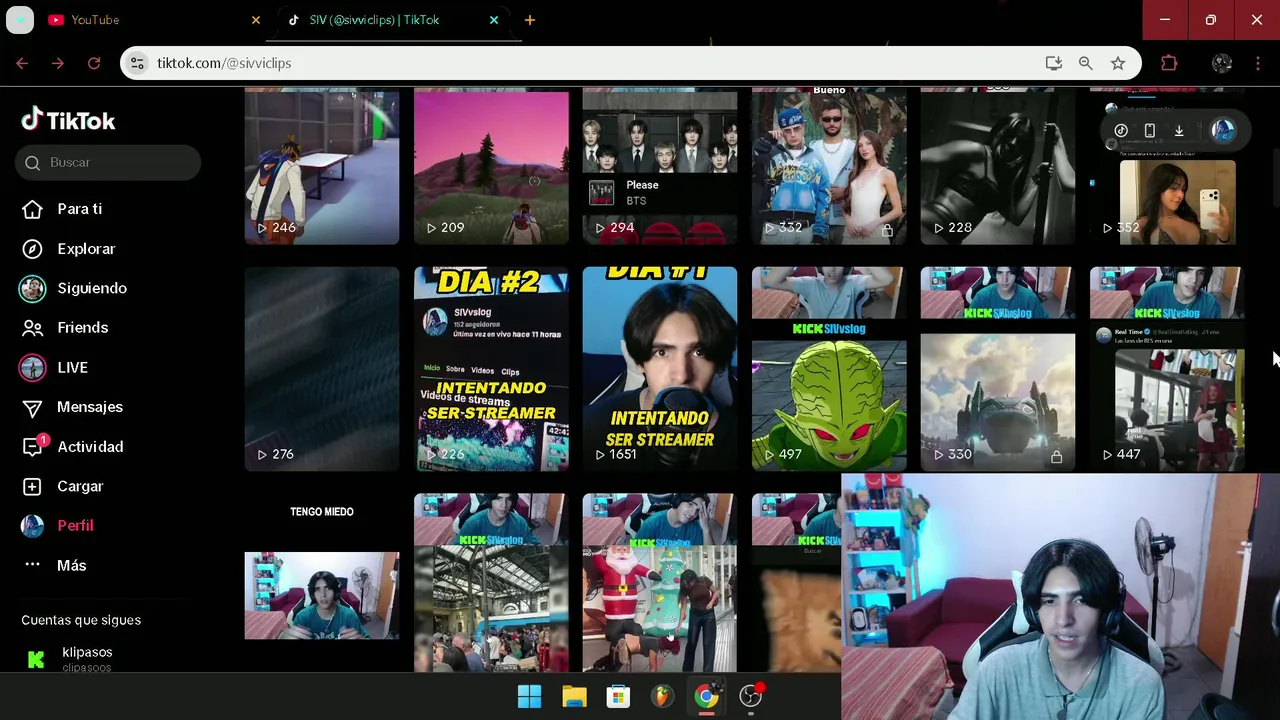Open the video with 209 views

[491, 167]
